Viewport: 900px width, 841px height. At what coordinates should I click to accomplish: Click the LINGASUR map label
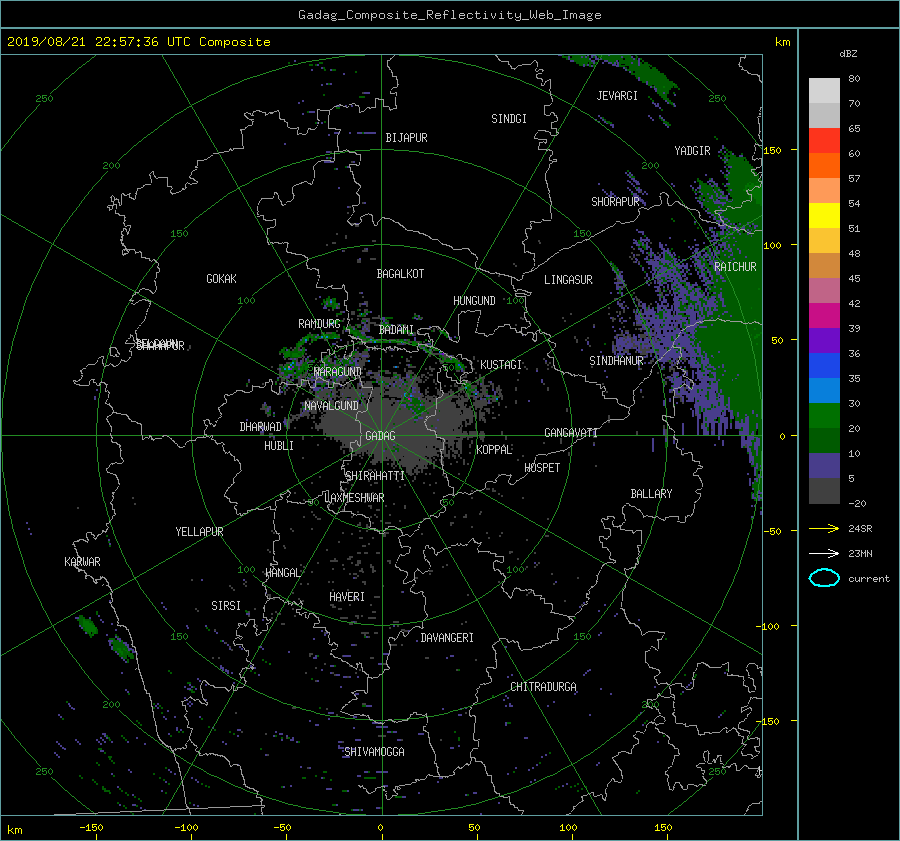568,280
